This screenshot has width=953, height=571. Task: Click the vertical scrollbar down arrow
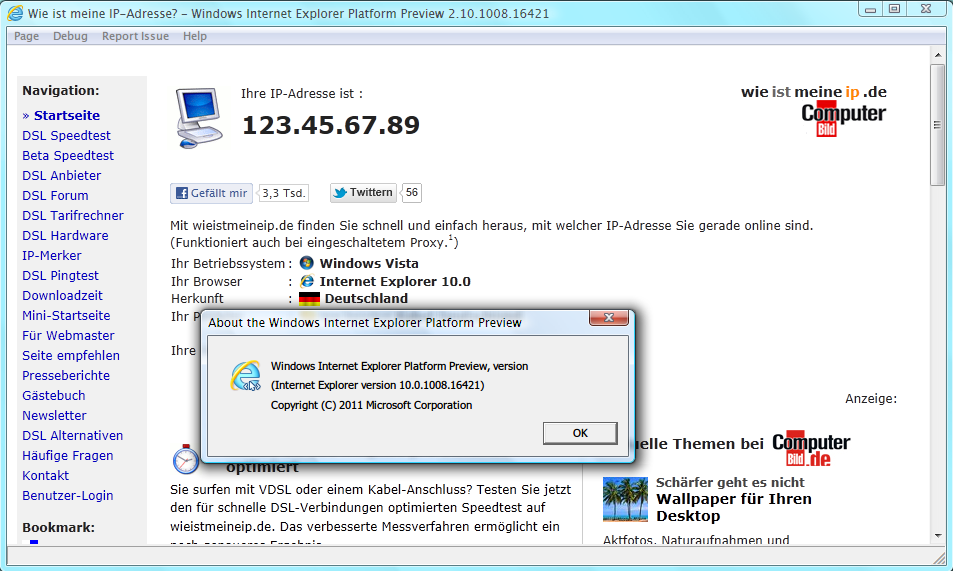pyautogui.click(x=938, y=536)
